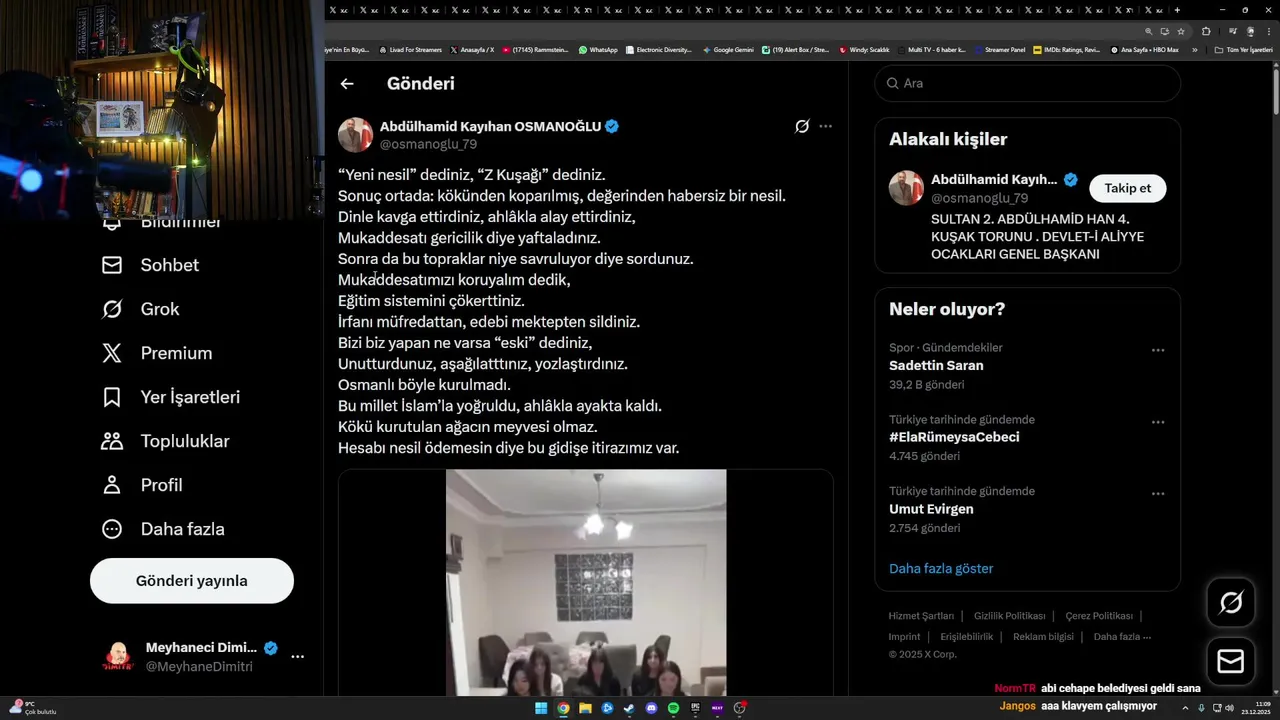Open the floating messages envelope button
Viewport: 1280px width, 720px height.
[1231, 662]
